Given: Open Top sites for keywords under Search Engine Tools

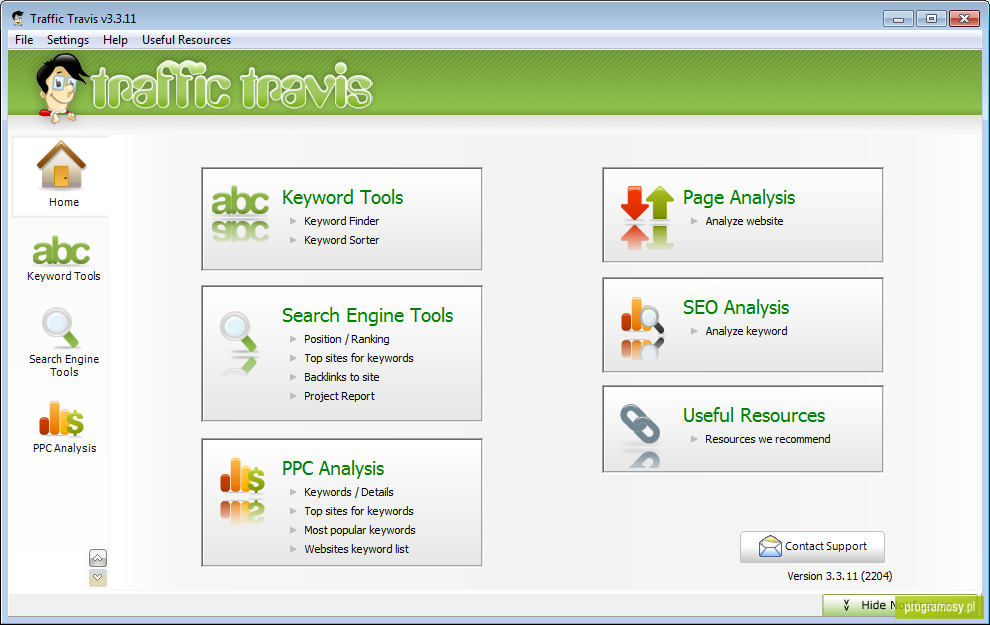Looking at the screenshot, I should [359, 358].
